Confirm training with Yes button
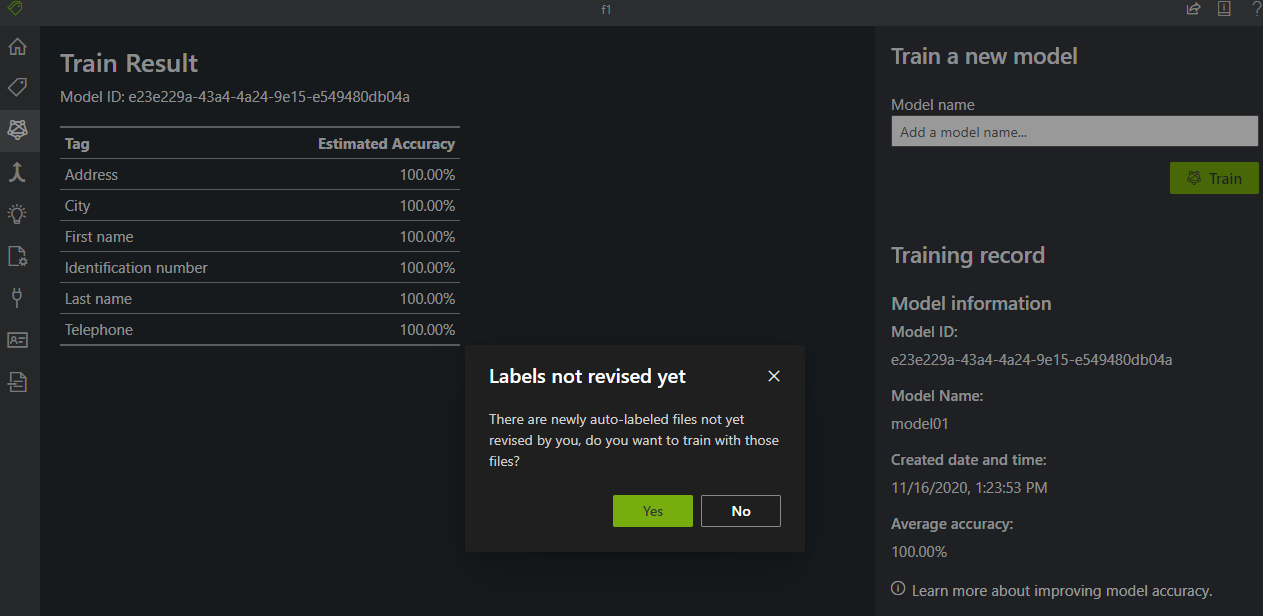Screen dimensions: 1273x616 click(x=653, y=511)
